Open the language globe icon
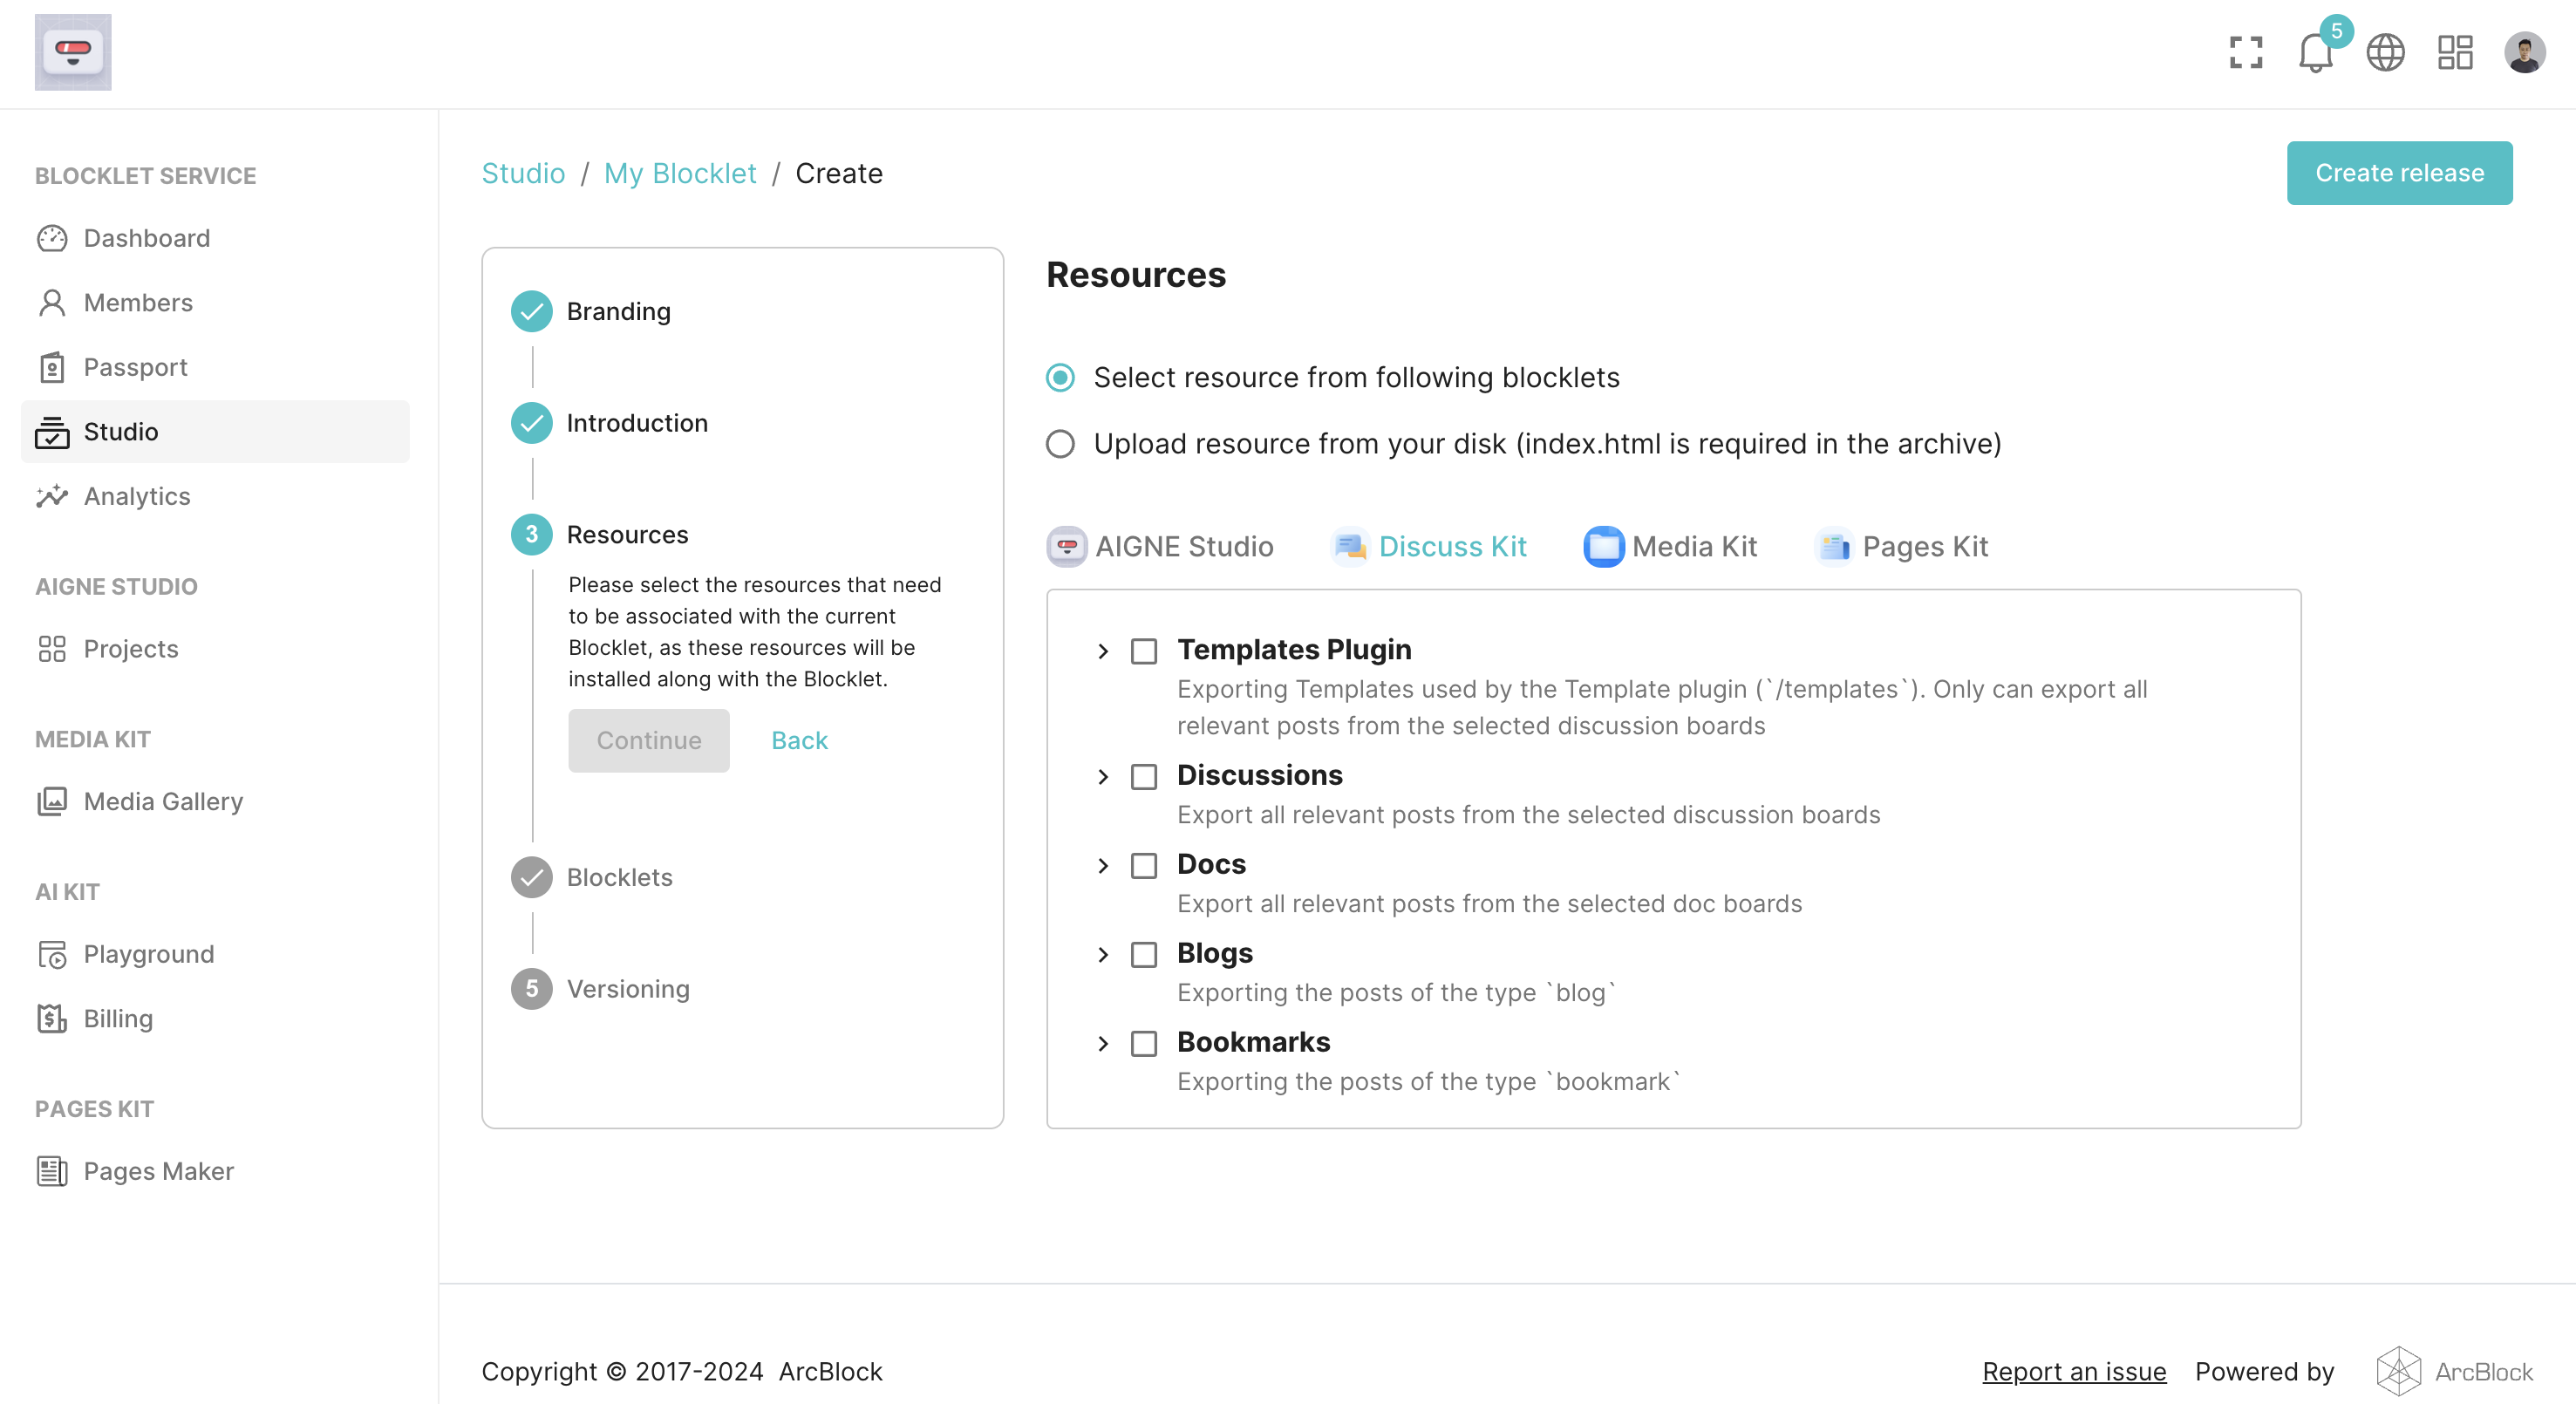Screen dimensions: 2576x1404 pyautogui.click(x=2385, y=52)
